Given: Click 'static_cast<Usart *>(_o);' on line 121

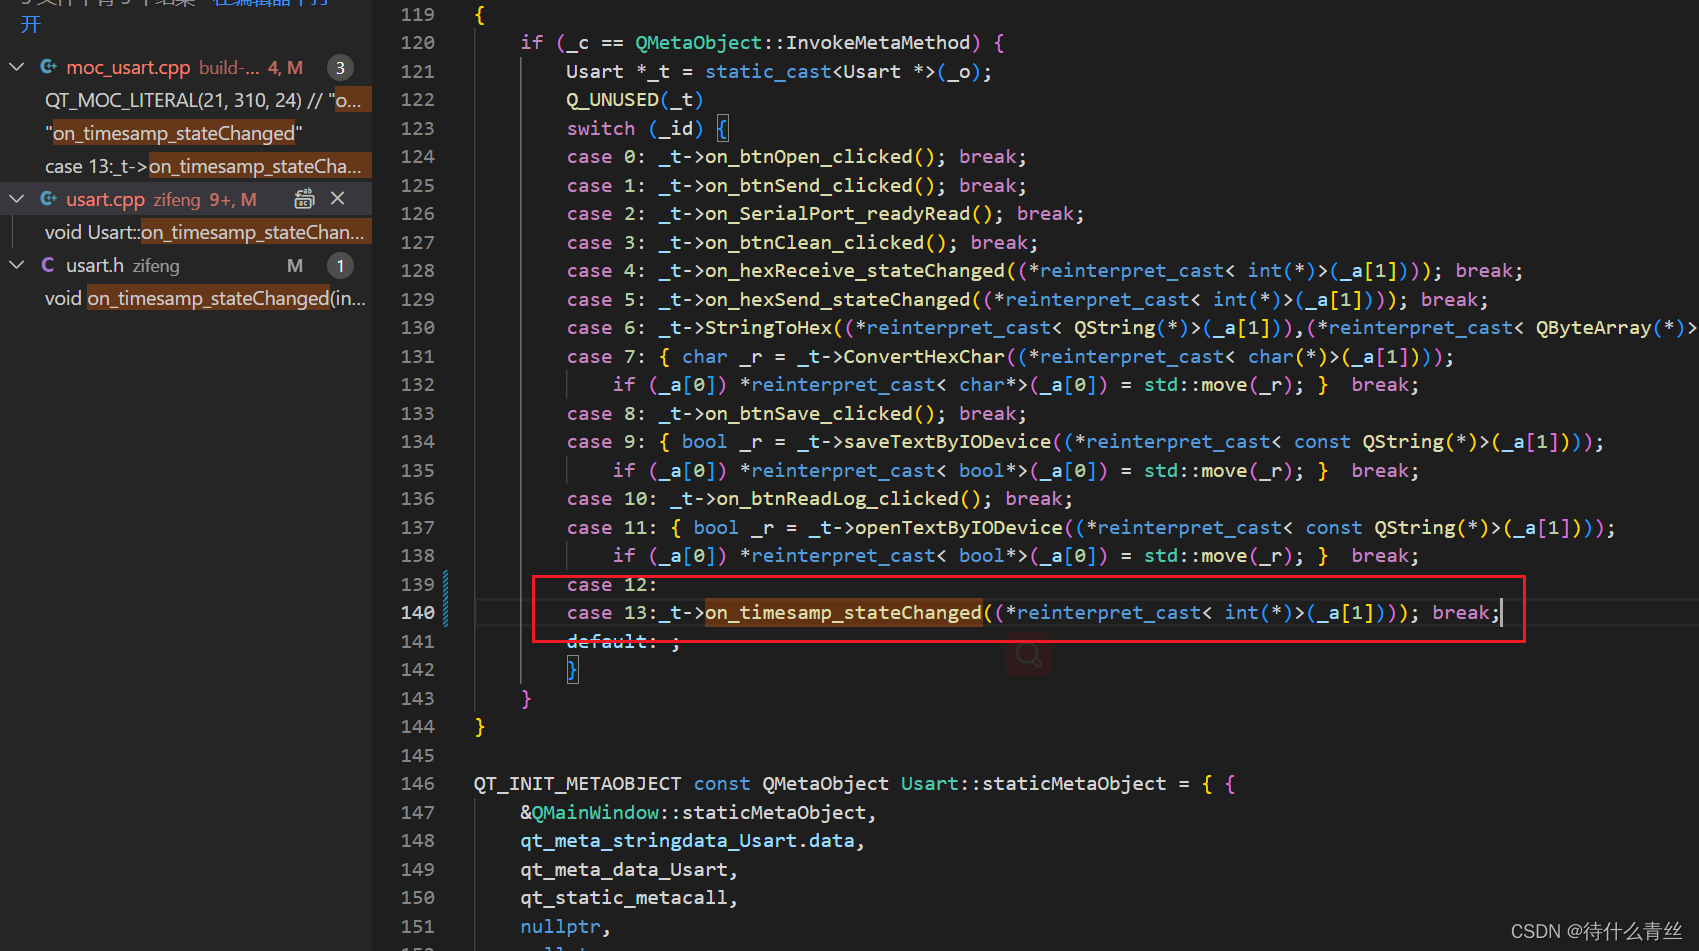Looking at the screenshot, I should point(848,71).
